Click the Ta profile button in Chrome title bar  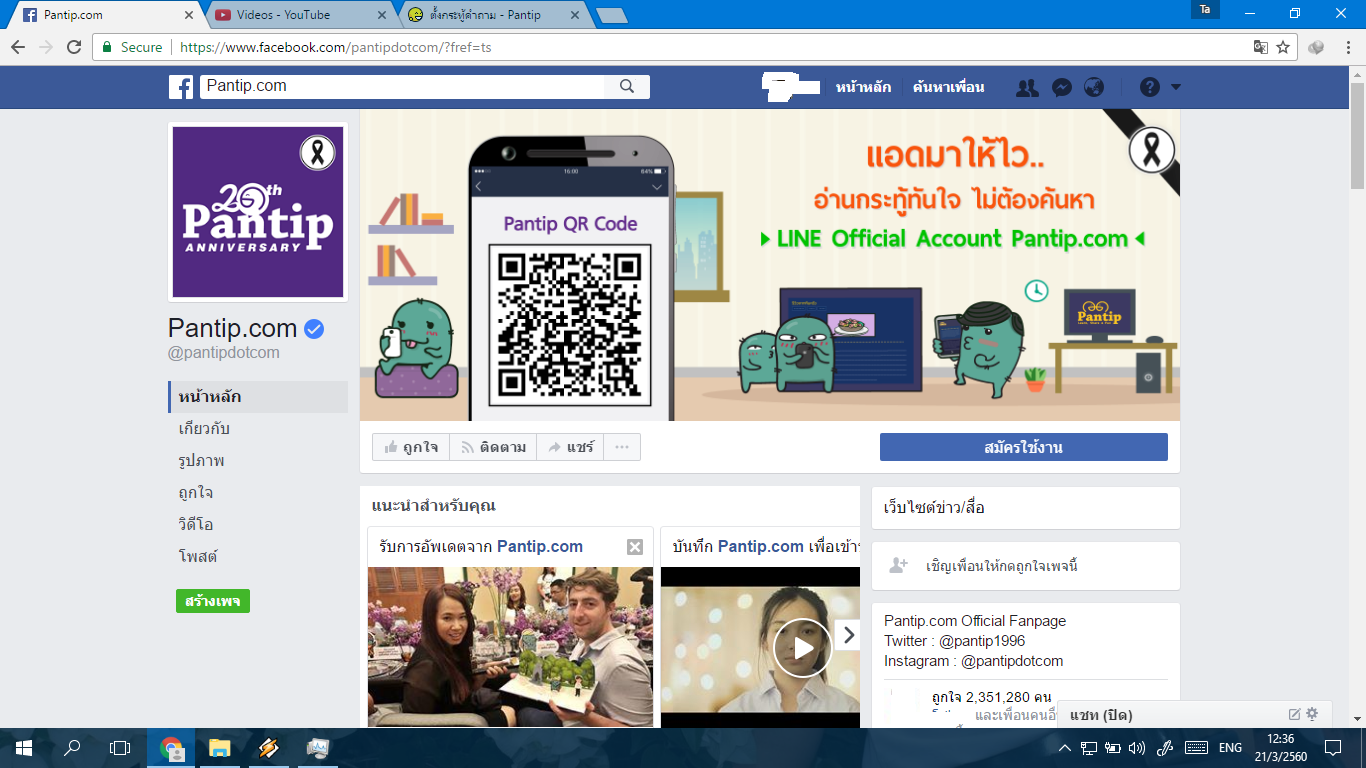tap(1205, 9)
